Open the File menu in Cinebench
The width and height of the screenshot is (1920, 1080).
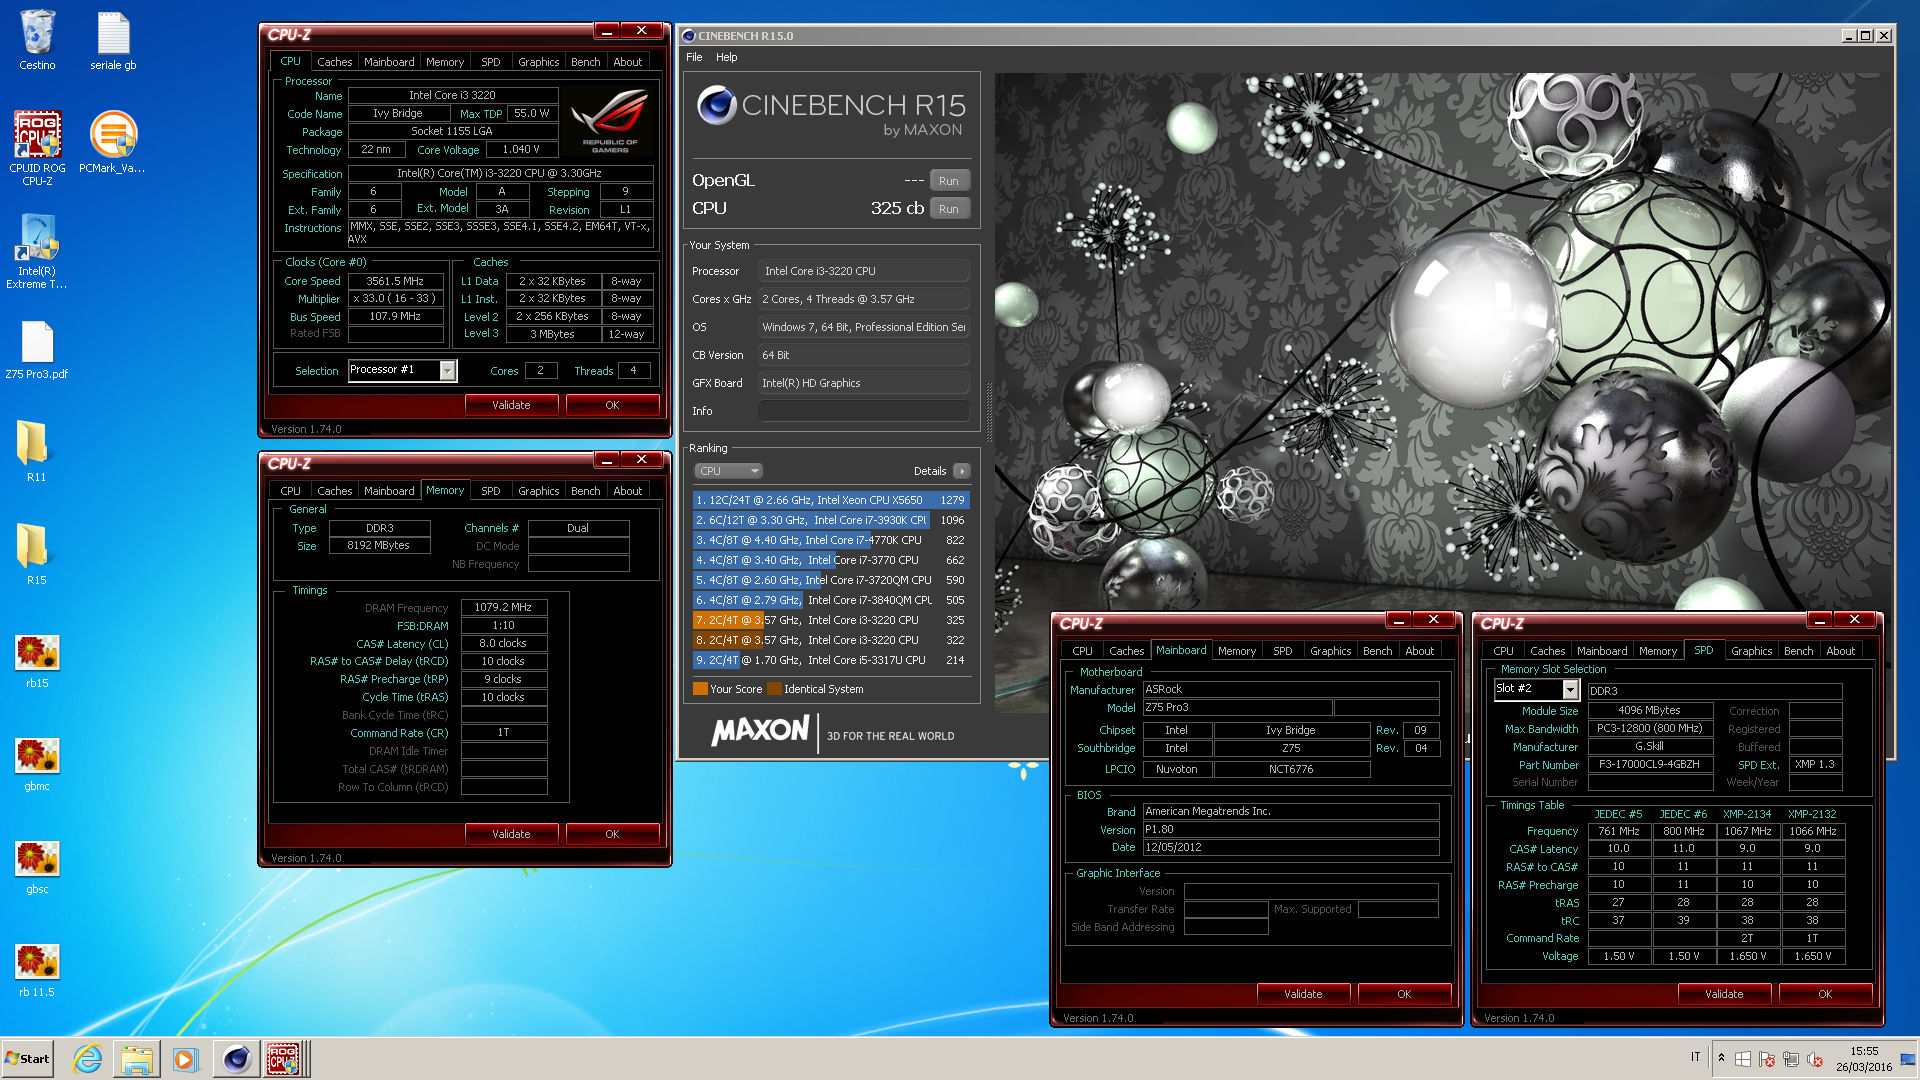[694, 57]
